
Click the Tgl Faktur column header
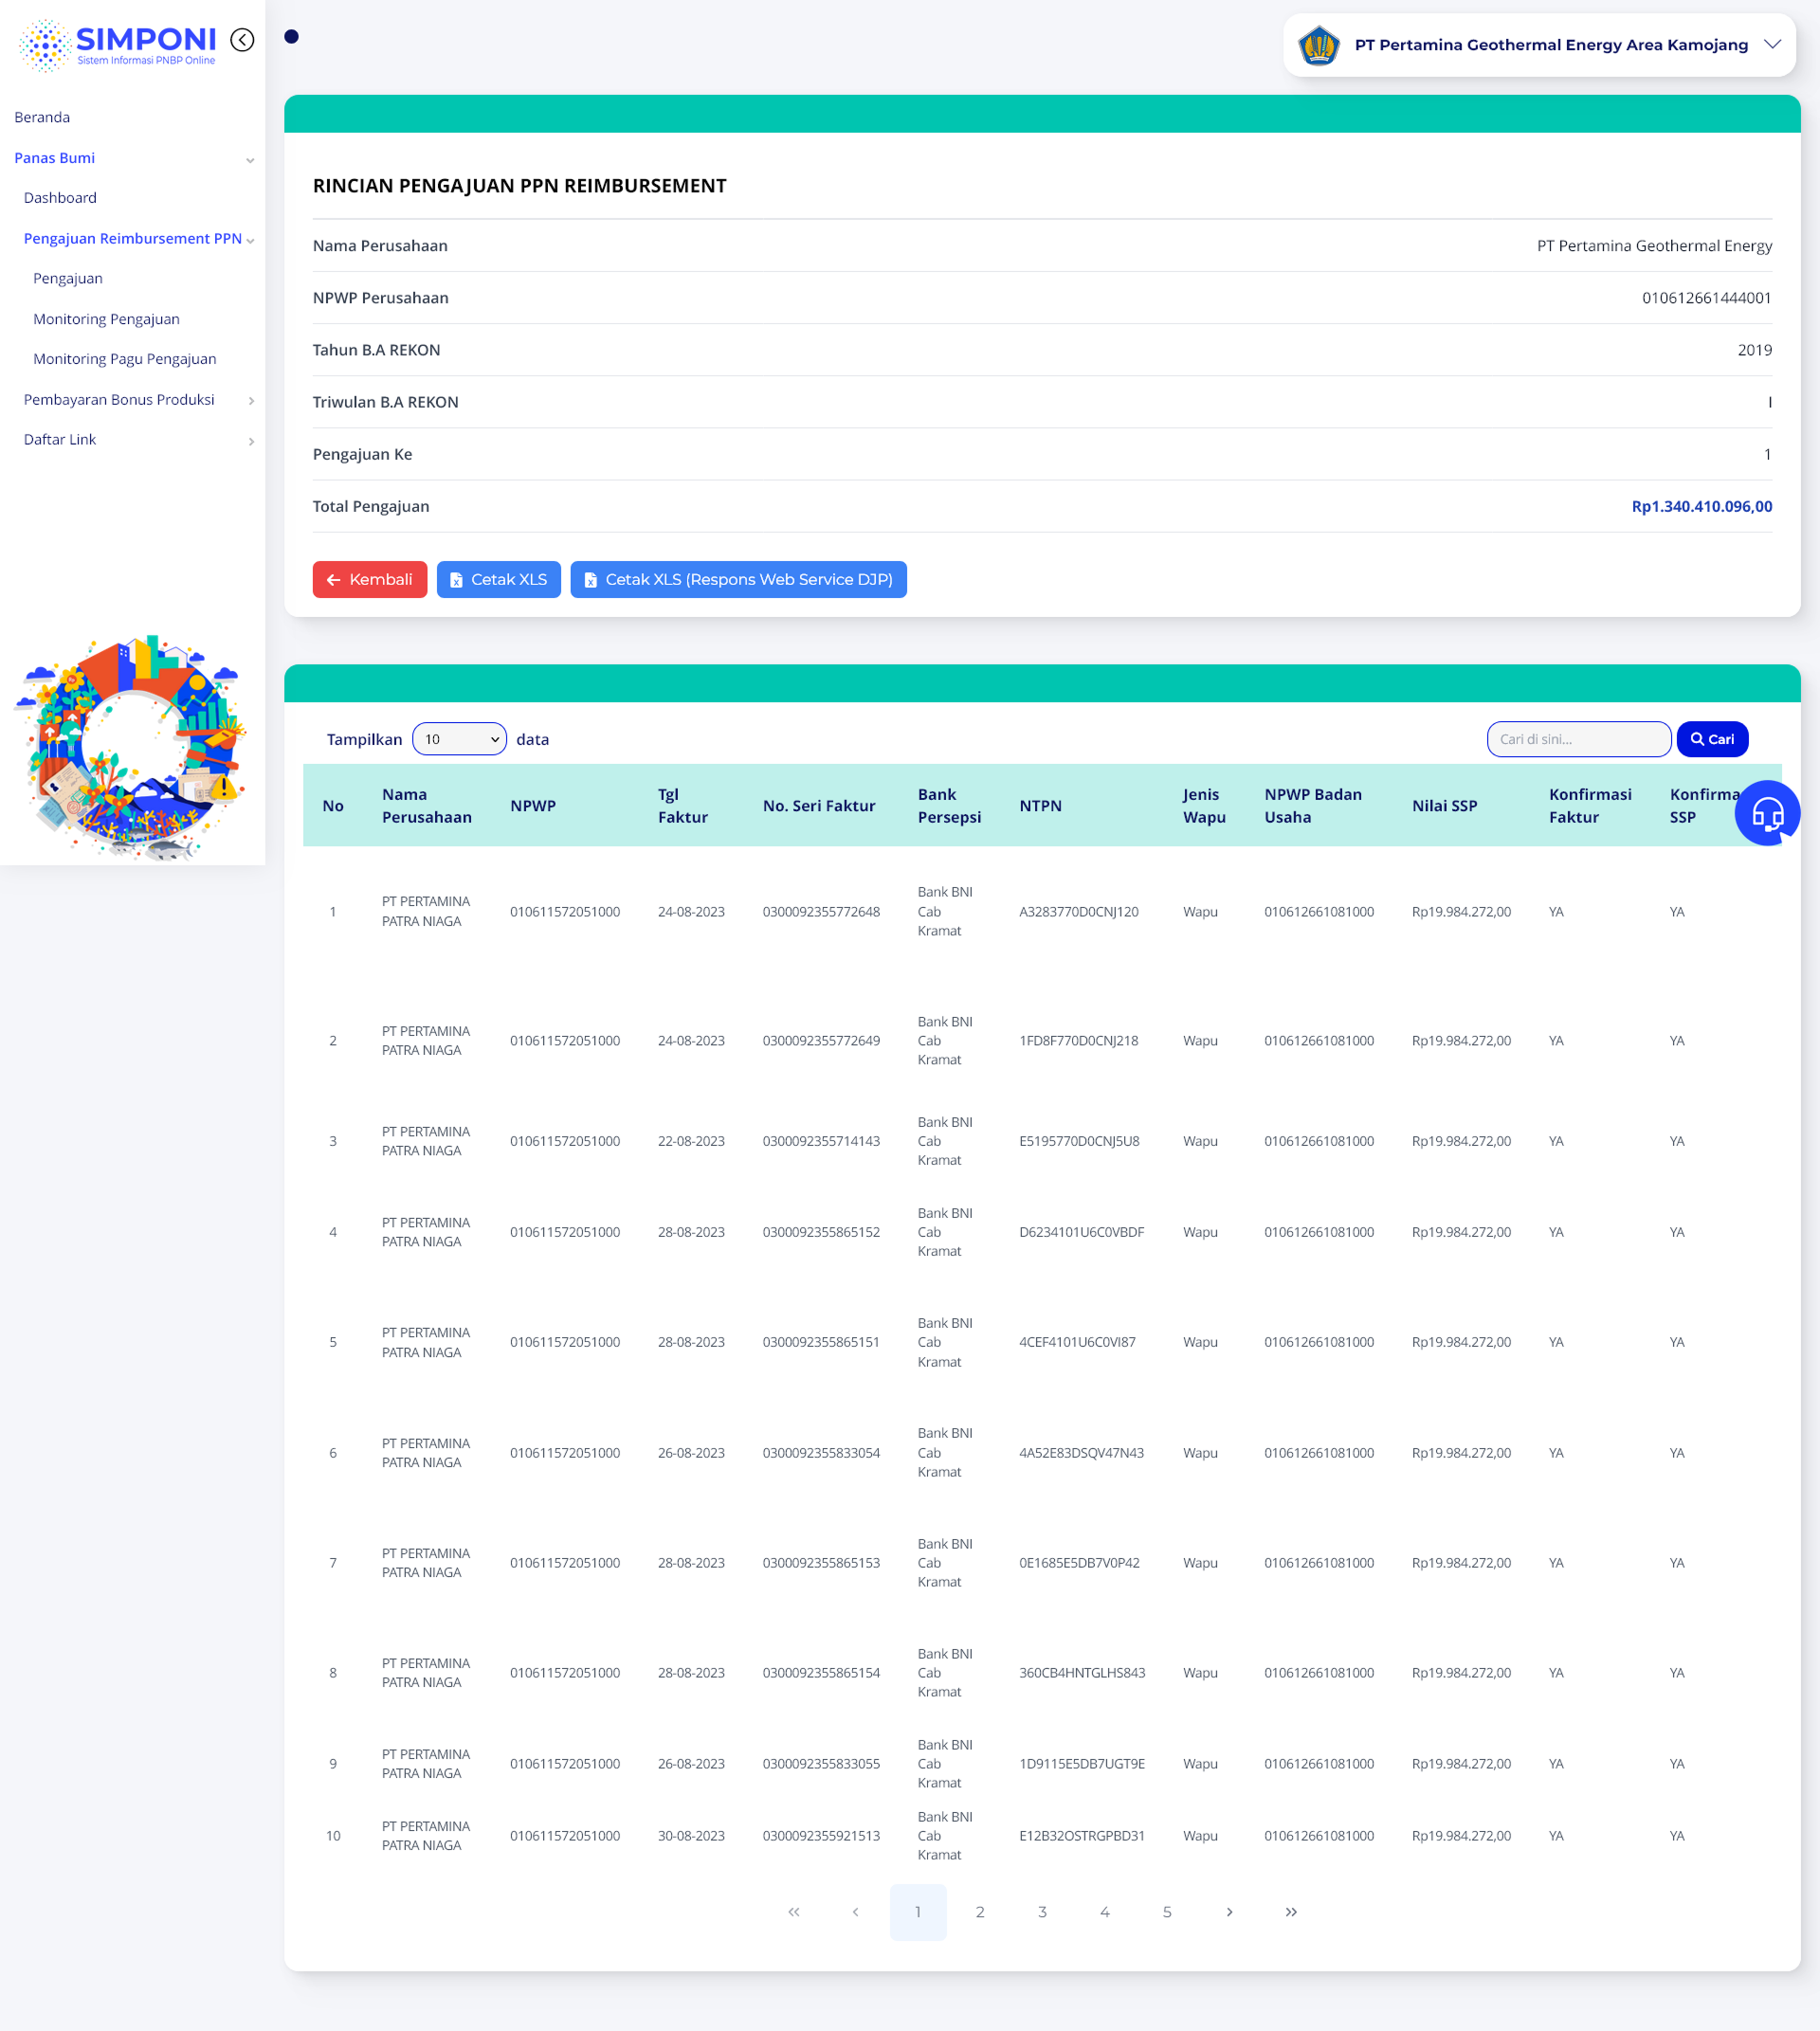coord(683,806)
